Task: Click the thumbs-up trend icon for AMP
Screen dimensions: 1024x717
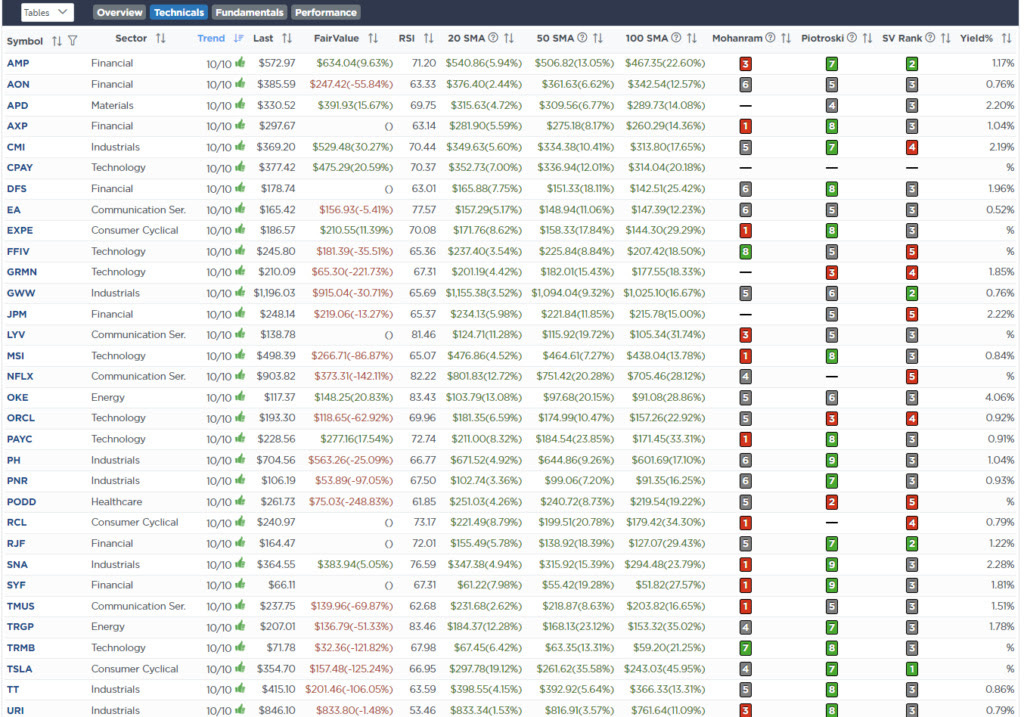Action: pyautogui.click(x=240, y=63)
